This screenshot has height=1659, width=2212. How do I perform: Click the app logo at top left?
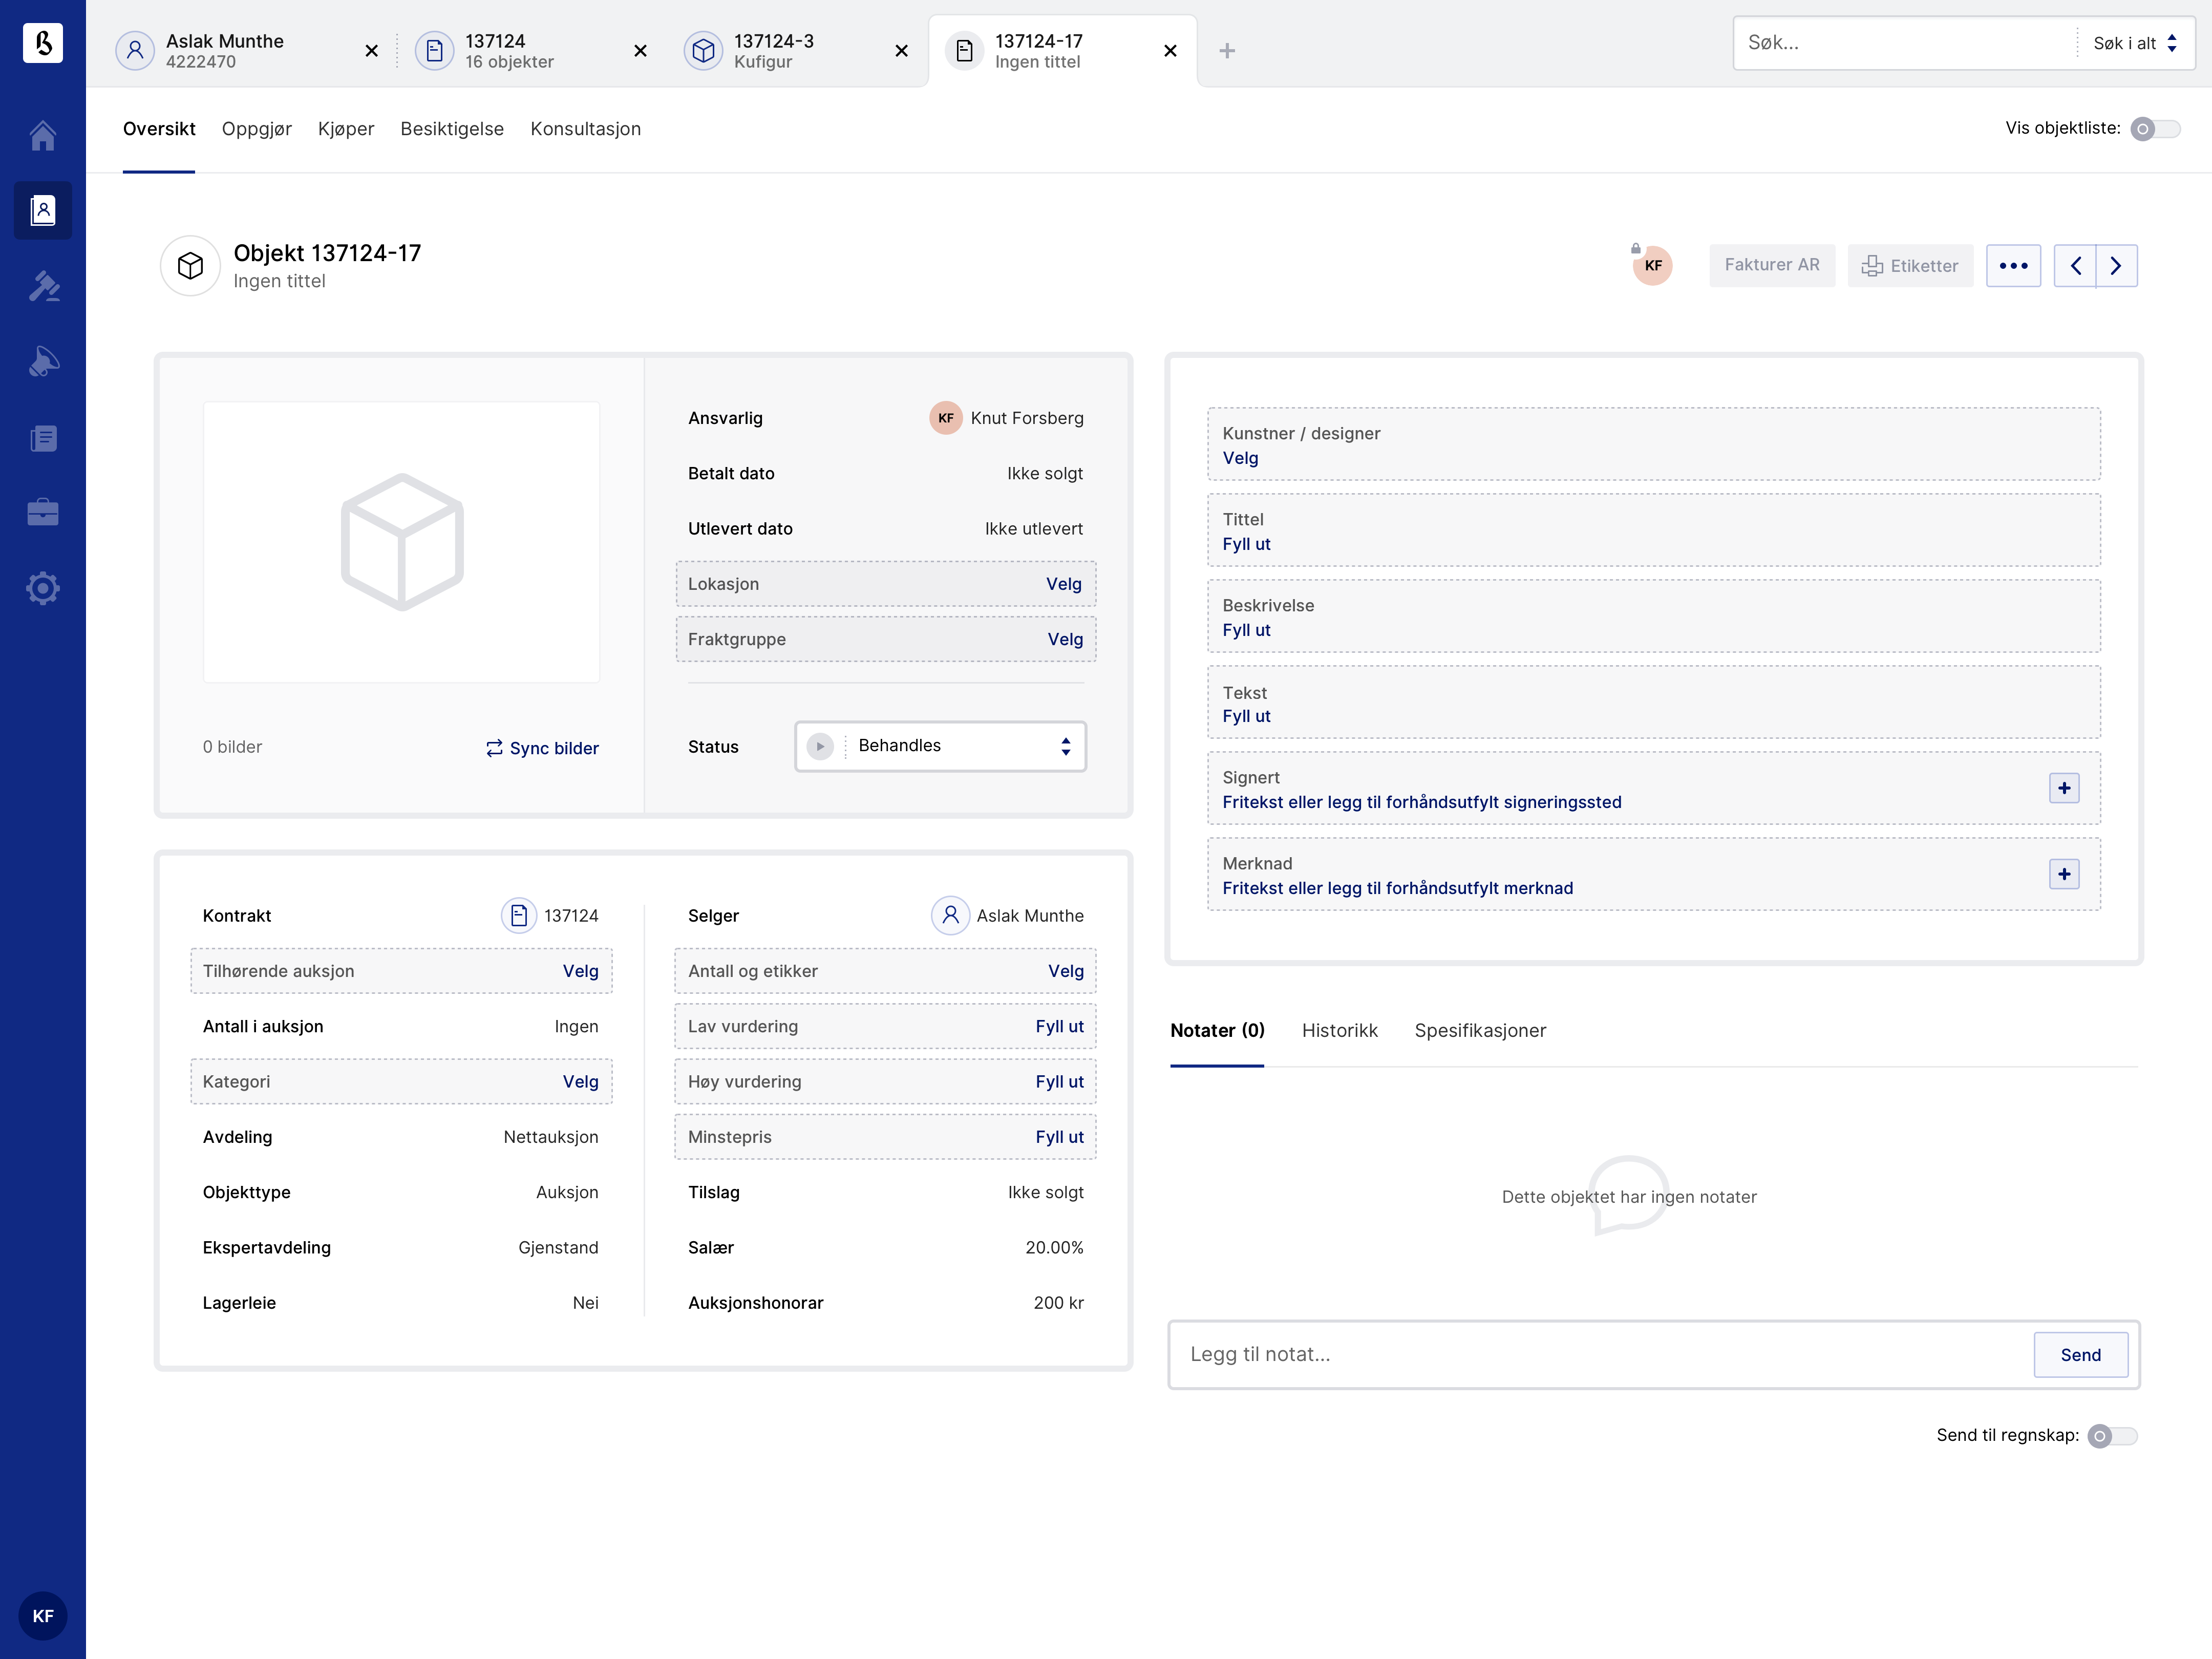42,42
